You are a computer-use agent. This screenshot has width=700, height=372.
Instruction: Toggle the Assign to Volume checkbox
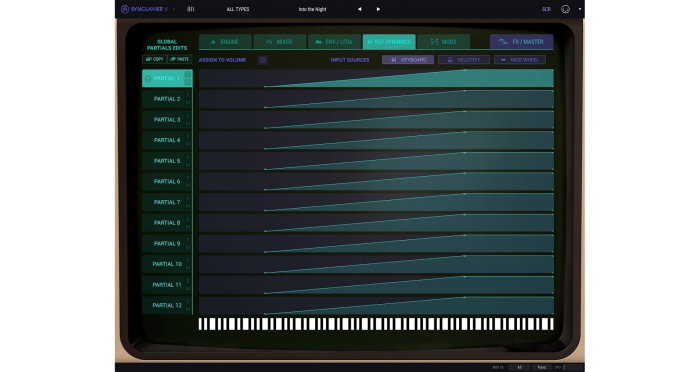[263, 60]
